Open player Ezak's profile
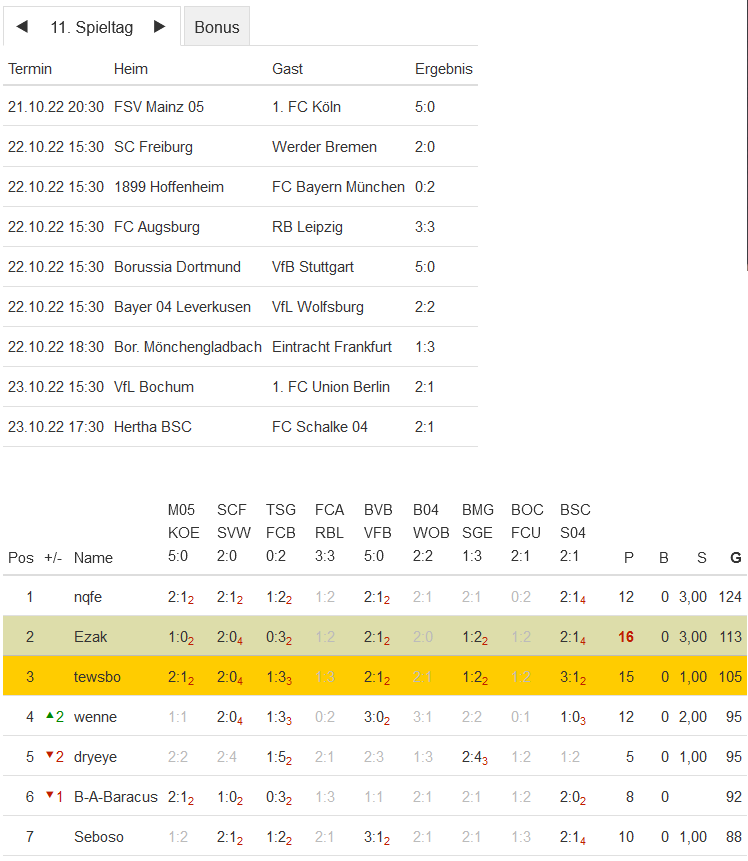The width and height of the screenshot is (748, 861). (88, 637)
